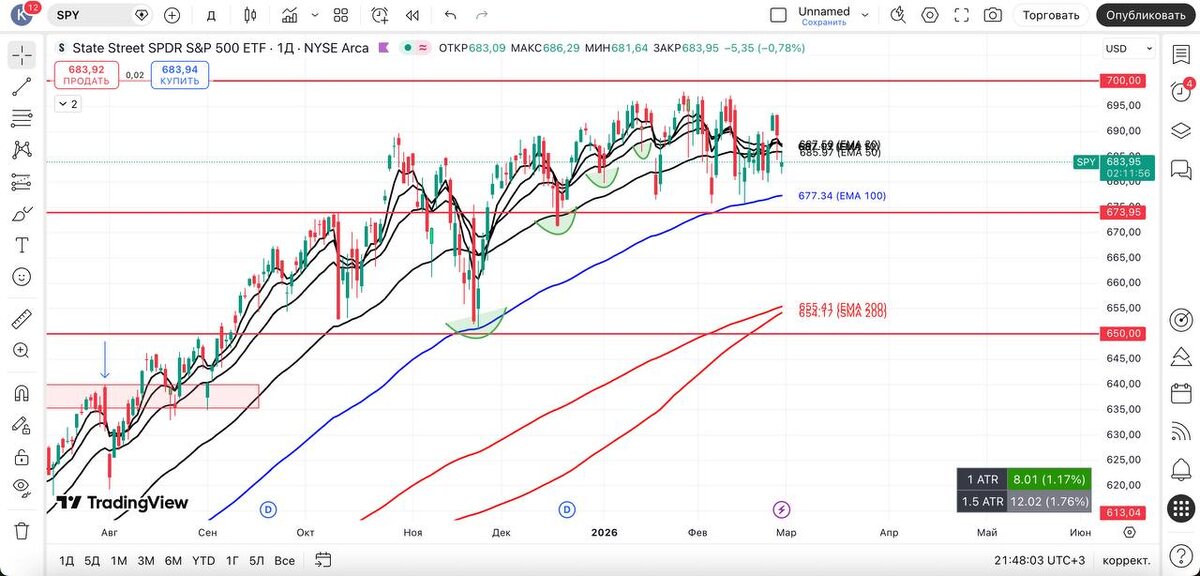The width and height of the screenshot is (1200, 576).
Task: Activate the zoom in tool
Action: point(22,350)
